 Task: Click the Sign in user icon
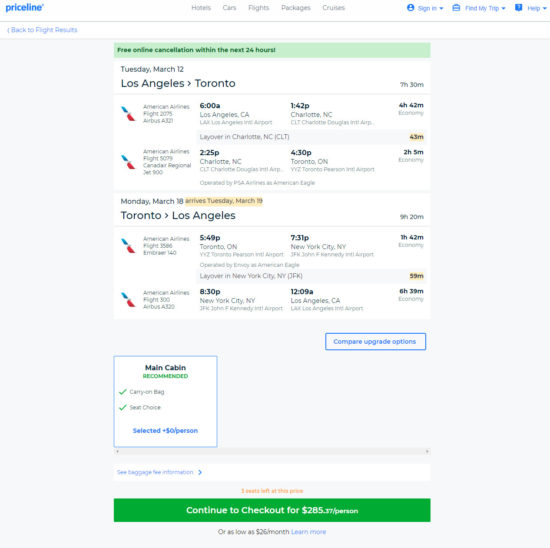[x=410, y=8]
